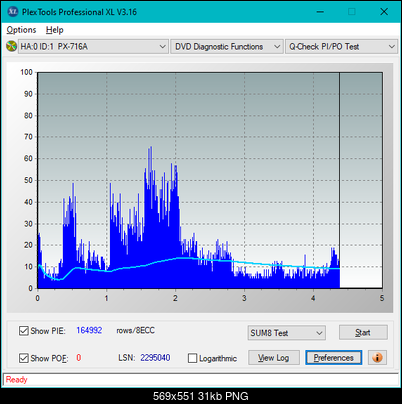This screenshot has width=402, height=404.
Task: Click the POF count 0
Action: 79,358
